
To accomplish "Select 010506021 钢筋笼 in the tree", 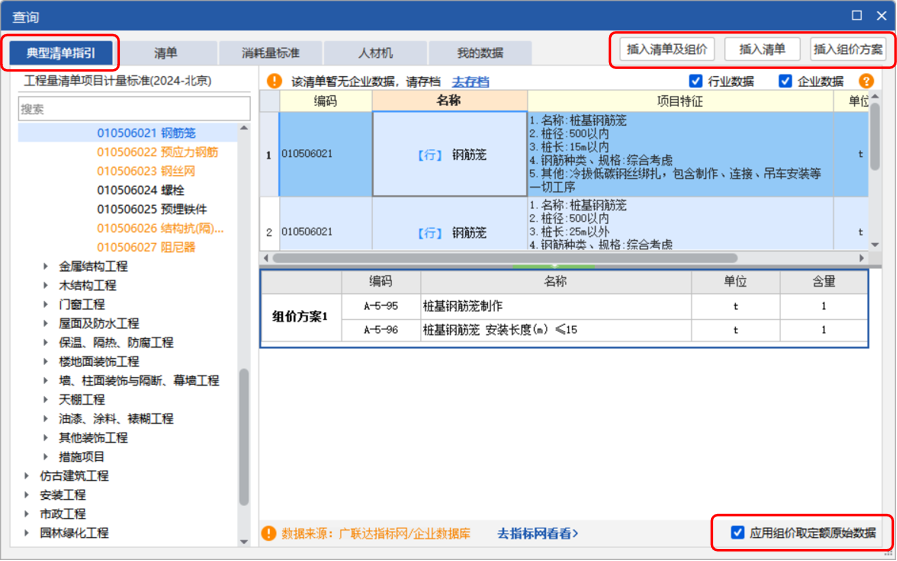I will [146, 133].
